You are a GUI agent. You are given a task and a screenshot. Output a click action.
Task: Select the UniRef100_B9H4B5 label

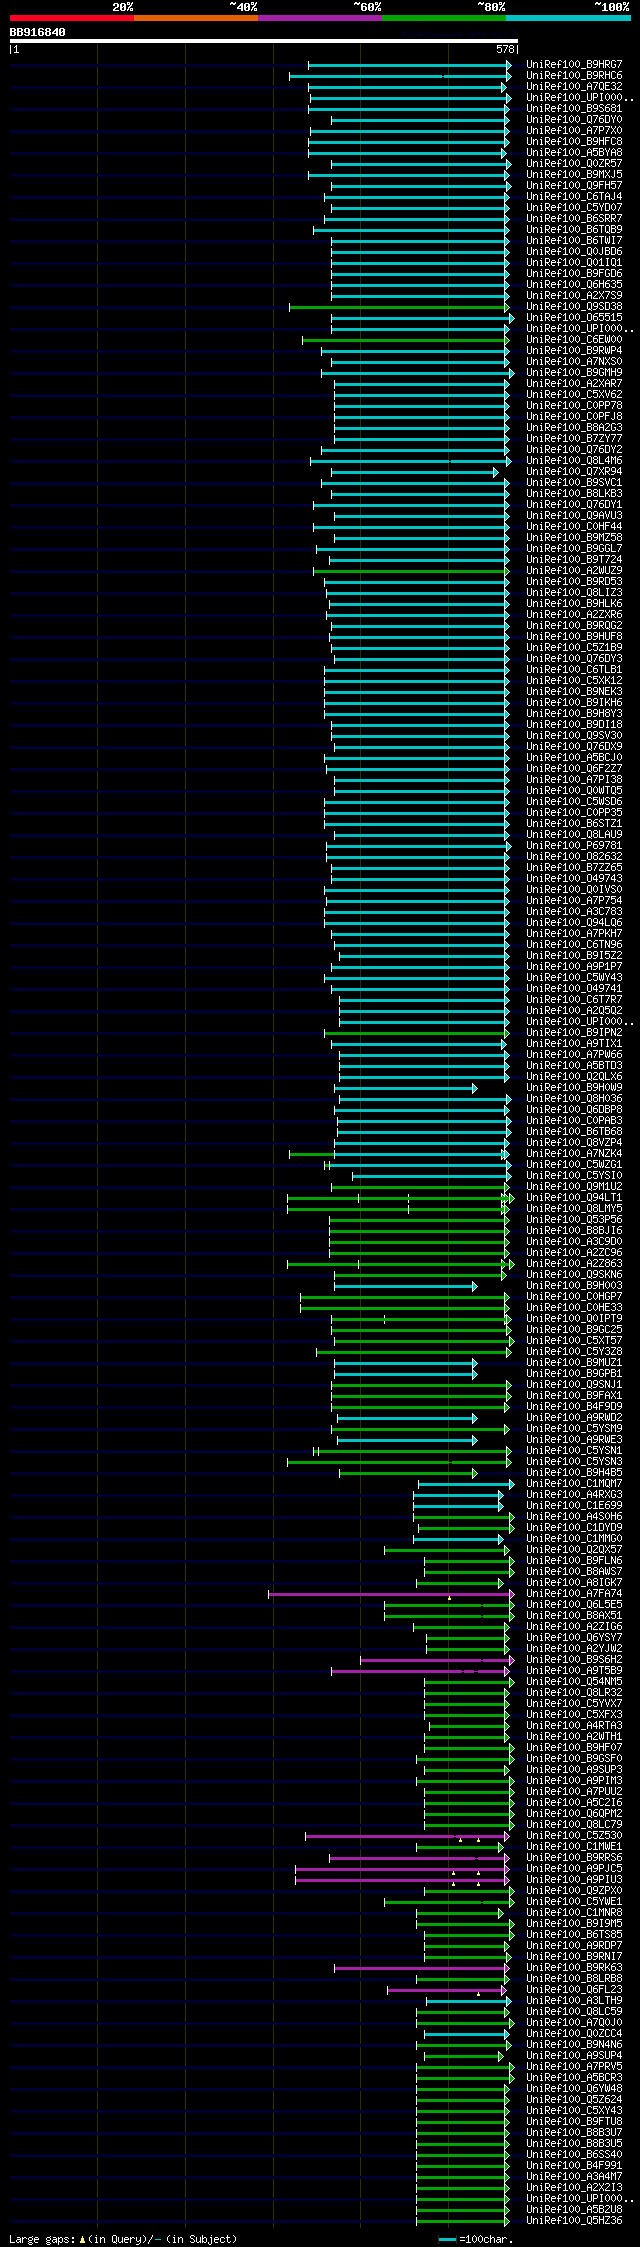click(574, 1472)
